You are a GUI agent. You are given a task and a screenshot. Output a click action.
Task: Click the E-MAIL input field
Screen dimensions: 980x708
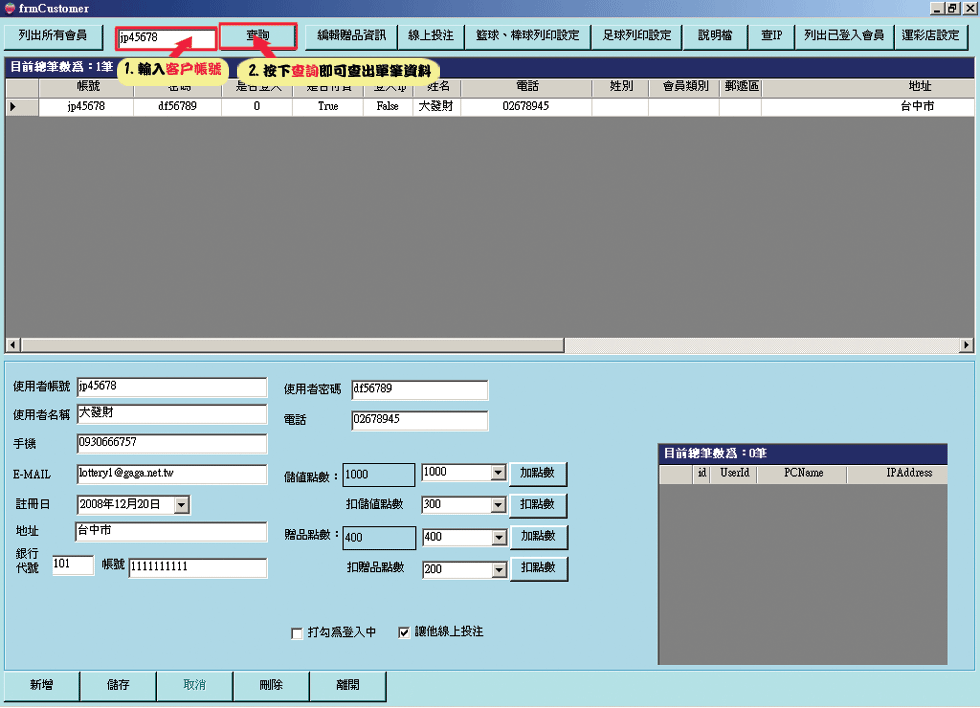pos(171,474)
